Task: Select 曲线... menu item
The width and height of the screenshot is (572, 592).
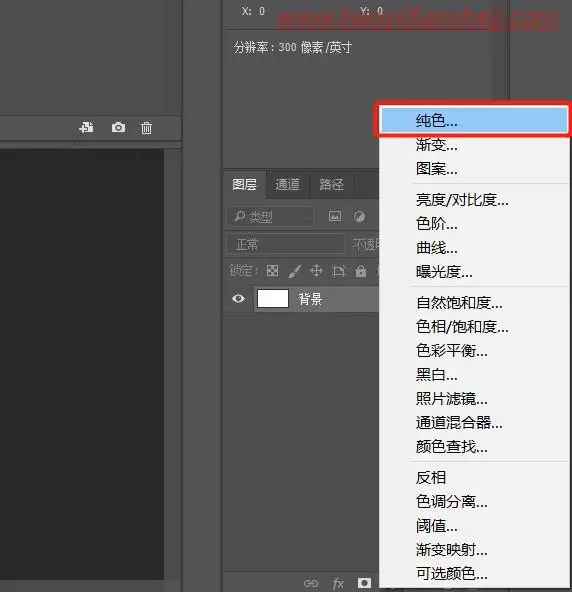Action: tap(474, 248)
